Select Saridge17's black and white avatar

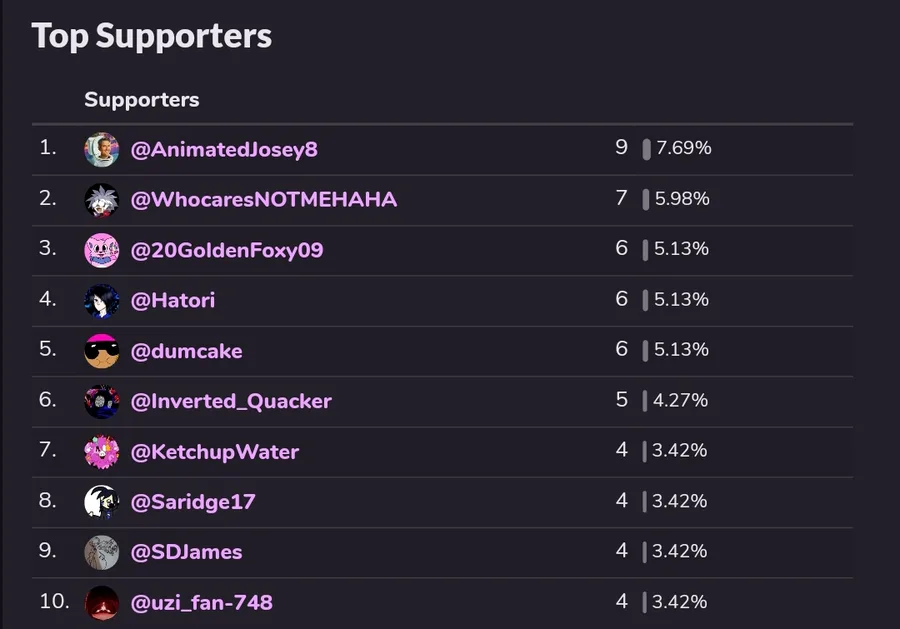coord(102,502)
